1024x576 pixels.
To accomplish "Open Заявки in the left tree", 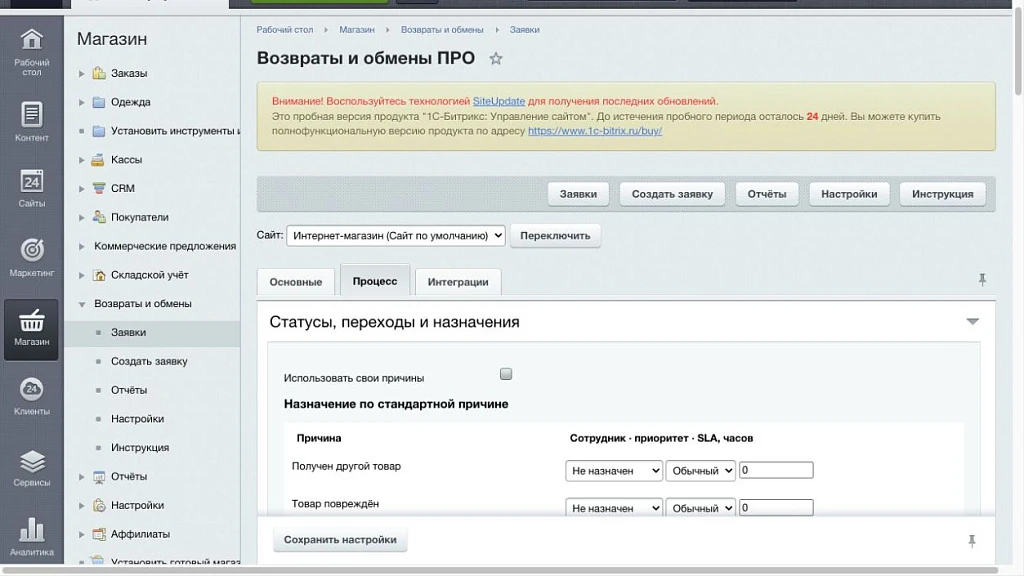I will coord(129,332).
